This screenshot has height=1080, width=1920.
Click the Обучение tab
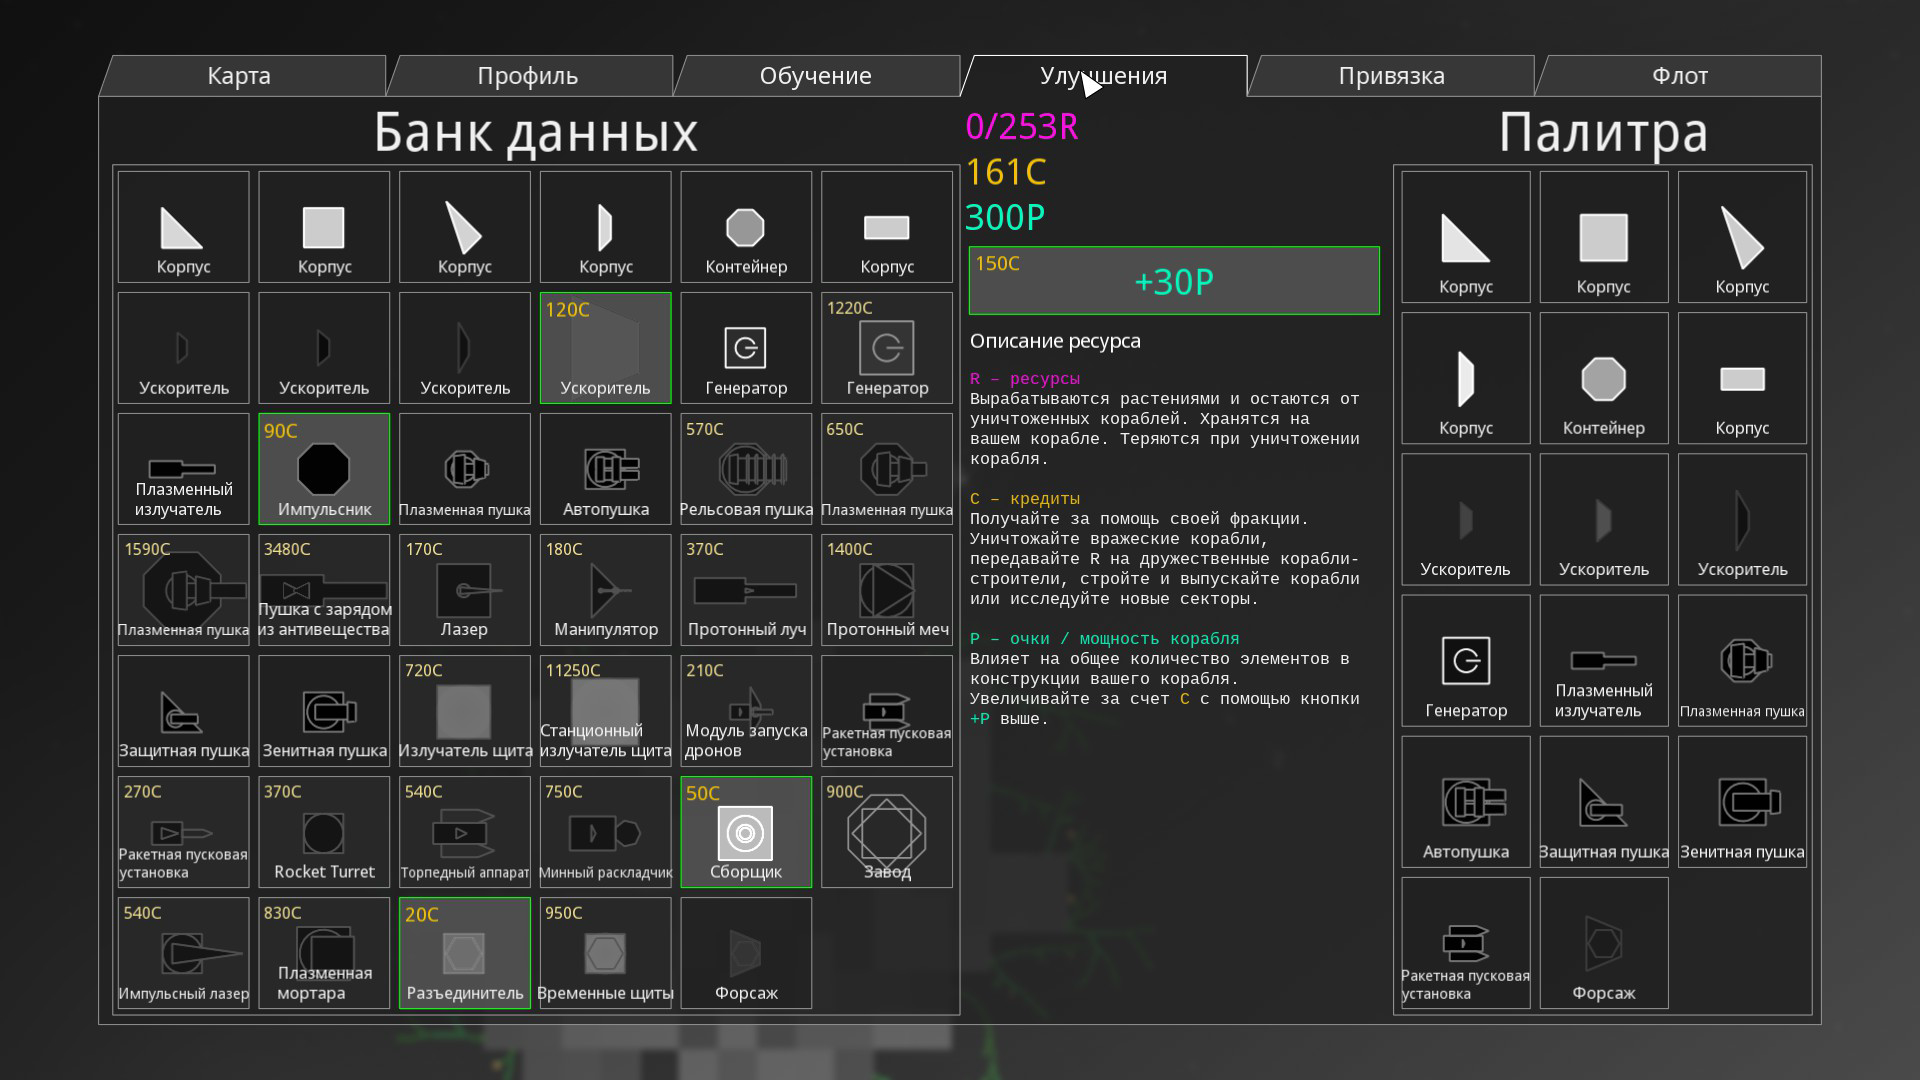[815, 76]
